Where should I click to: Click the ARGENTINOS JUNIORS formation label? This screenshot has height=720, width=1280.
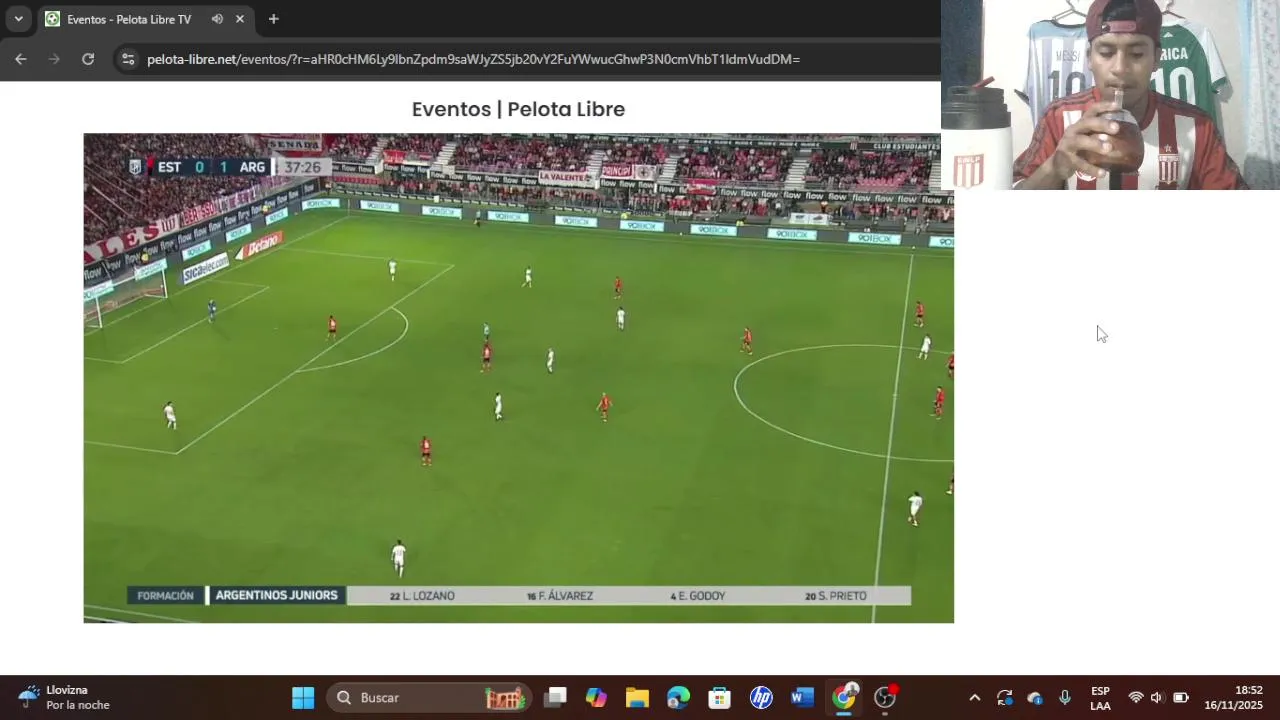[x=276, y=595]
